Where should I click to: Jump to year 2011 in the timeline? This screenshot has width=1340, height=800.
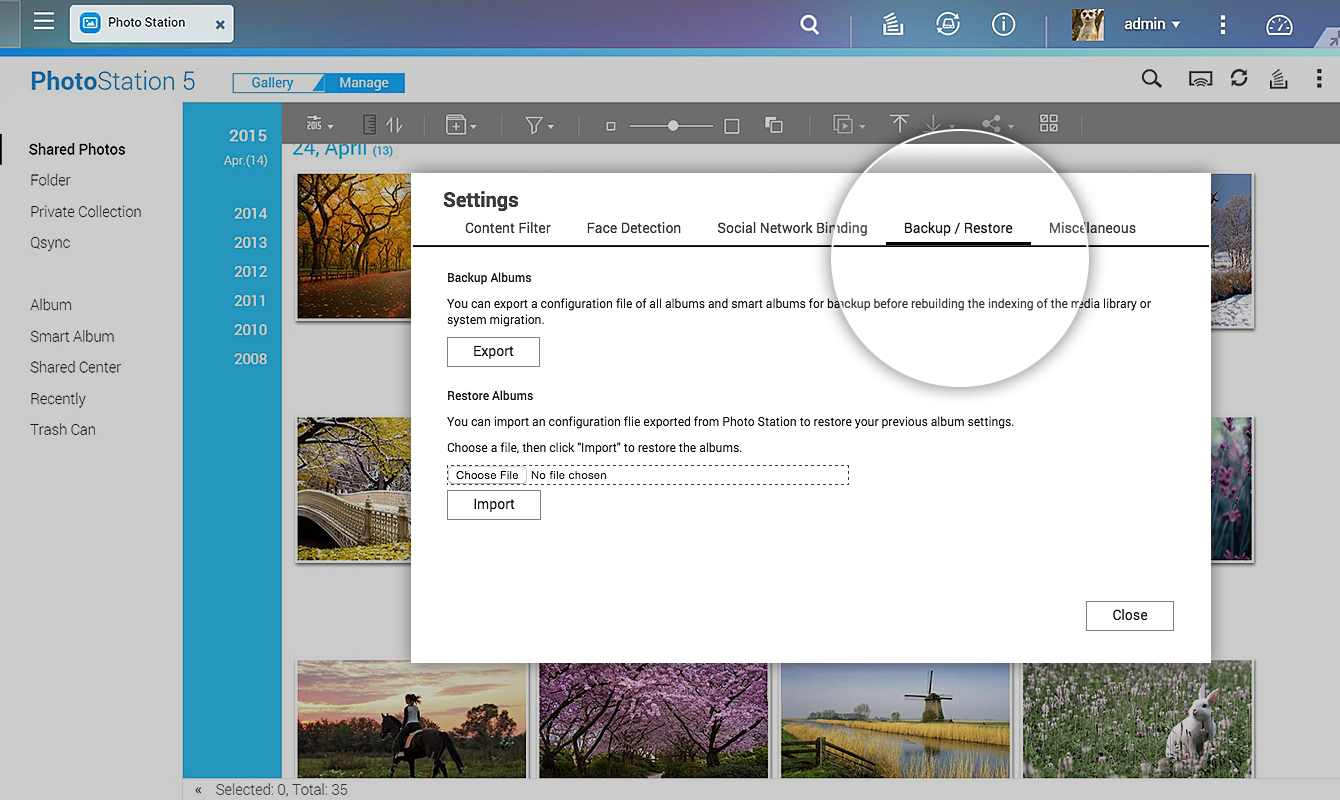pyautogui.click(x=251, y=300)
